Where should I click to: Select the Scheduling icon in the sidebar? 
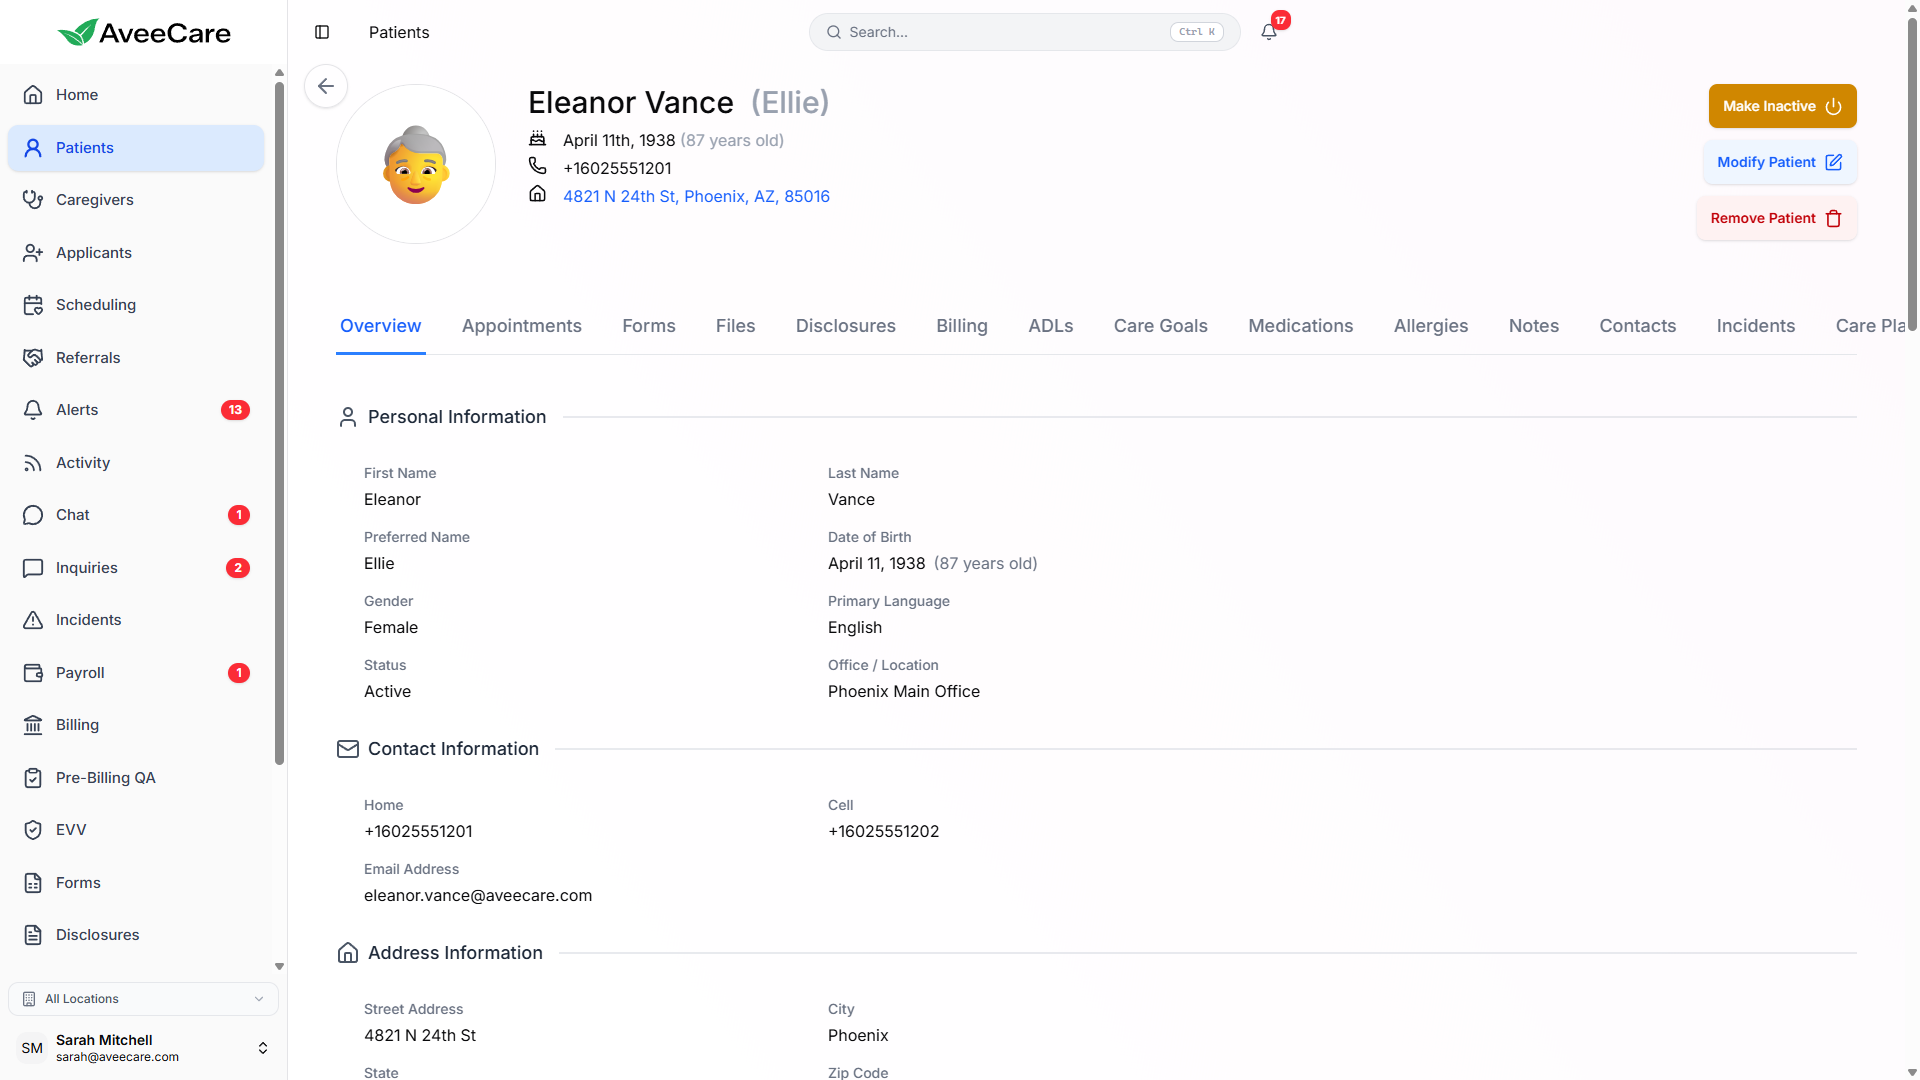tap(34, 304)
